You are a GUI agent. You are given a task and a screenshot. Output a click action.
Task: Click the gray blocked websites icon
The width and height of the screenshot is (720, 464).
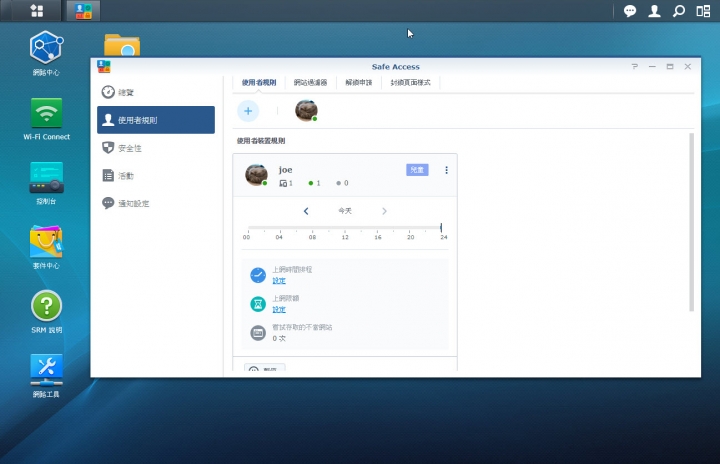(x=258, y=333)
